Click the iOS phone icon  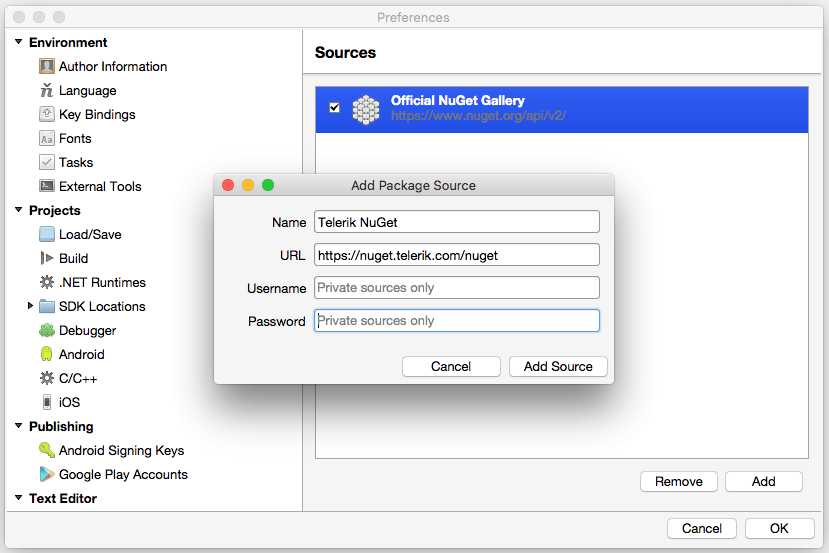pos(47,402)
